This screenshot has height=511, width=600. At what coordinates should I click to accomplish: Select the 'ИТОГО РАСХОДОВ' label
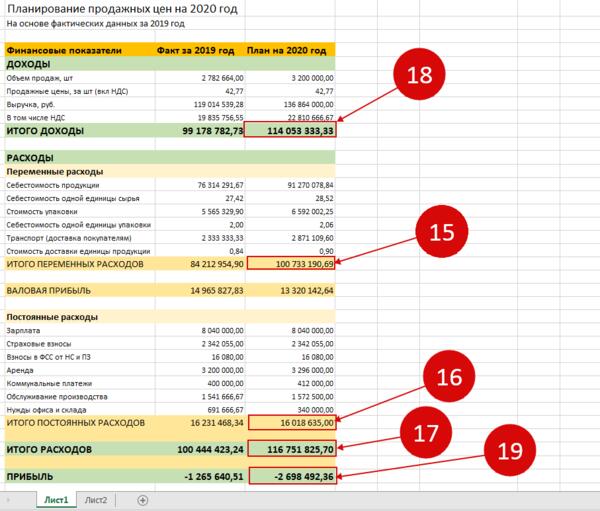pyautogui.click(x=49, y=449)
